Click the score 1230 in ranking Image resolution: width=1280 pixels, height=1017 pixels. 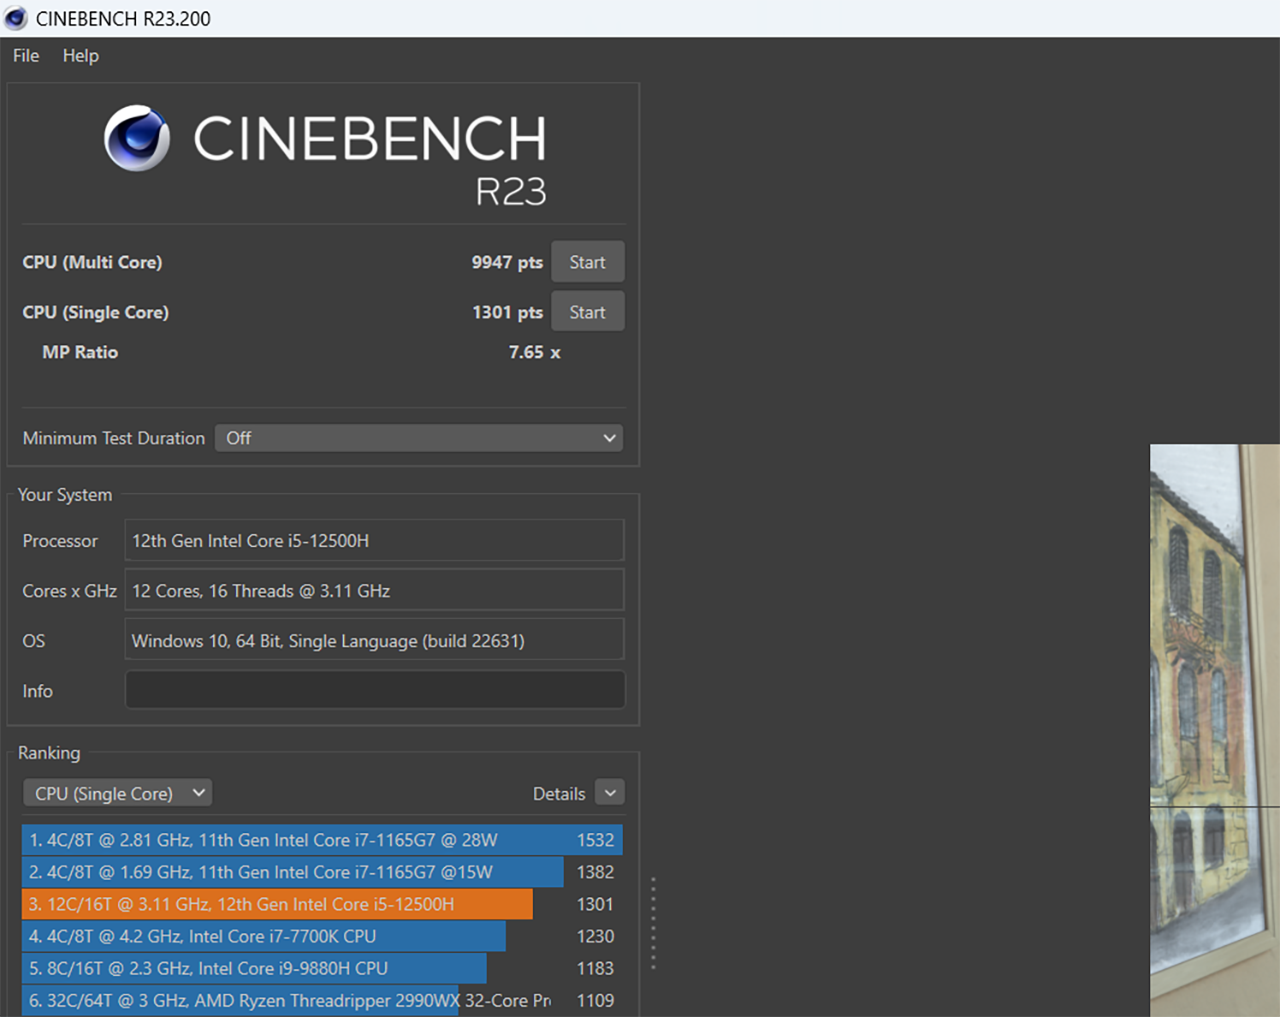pos(595,936)
